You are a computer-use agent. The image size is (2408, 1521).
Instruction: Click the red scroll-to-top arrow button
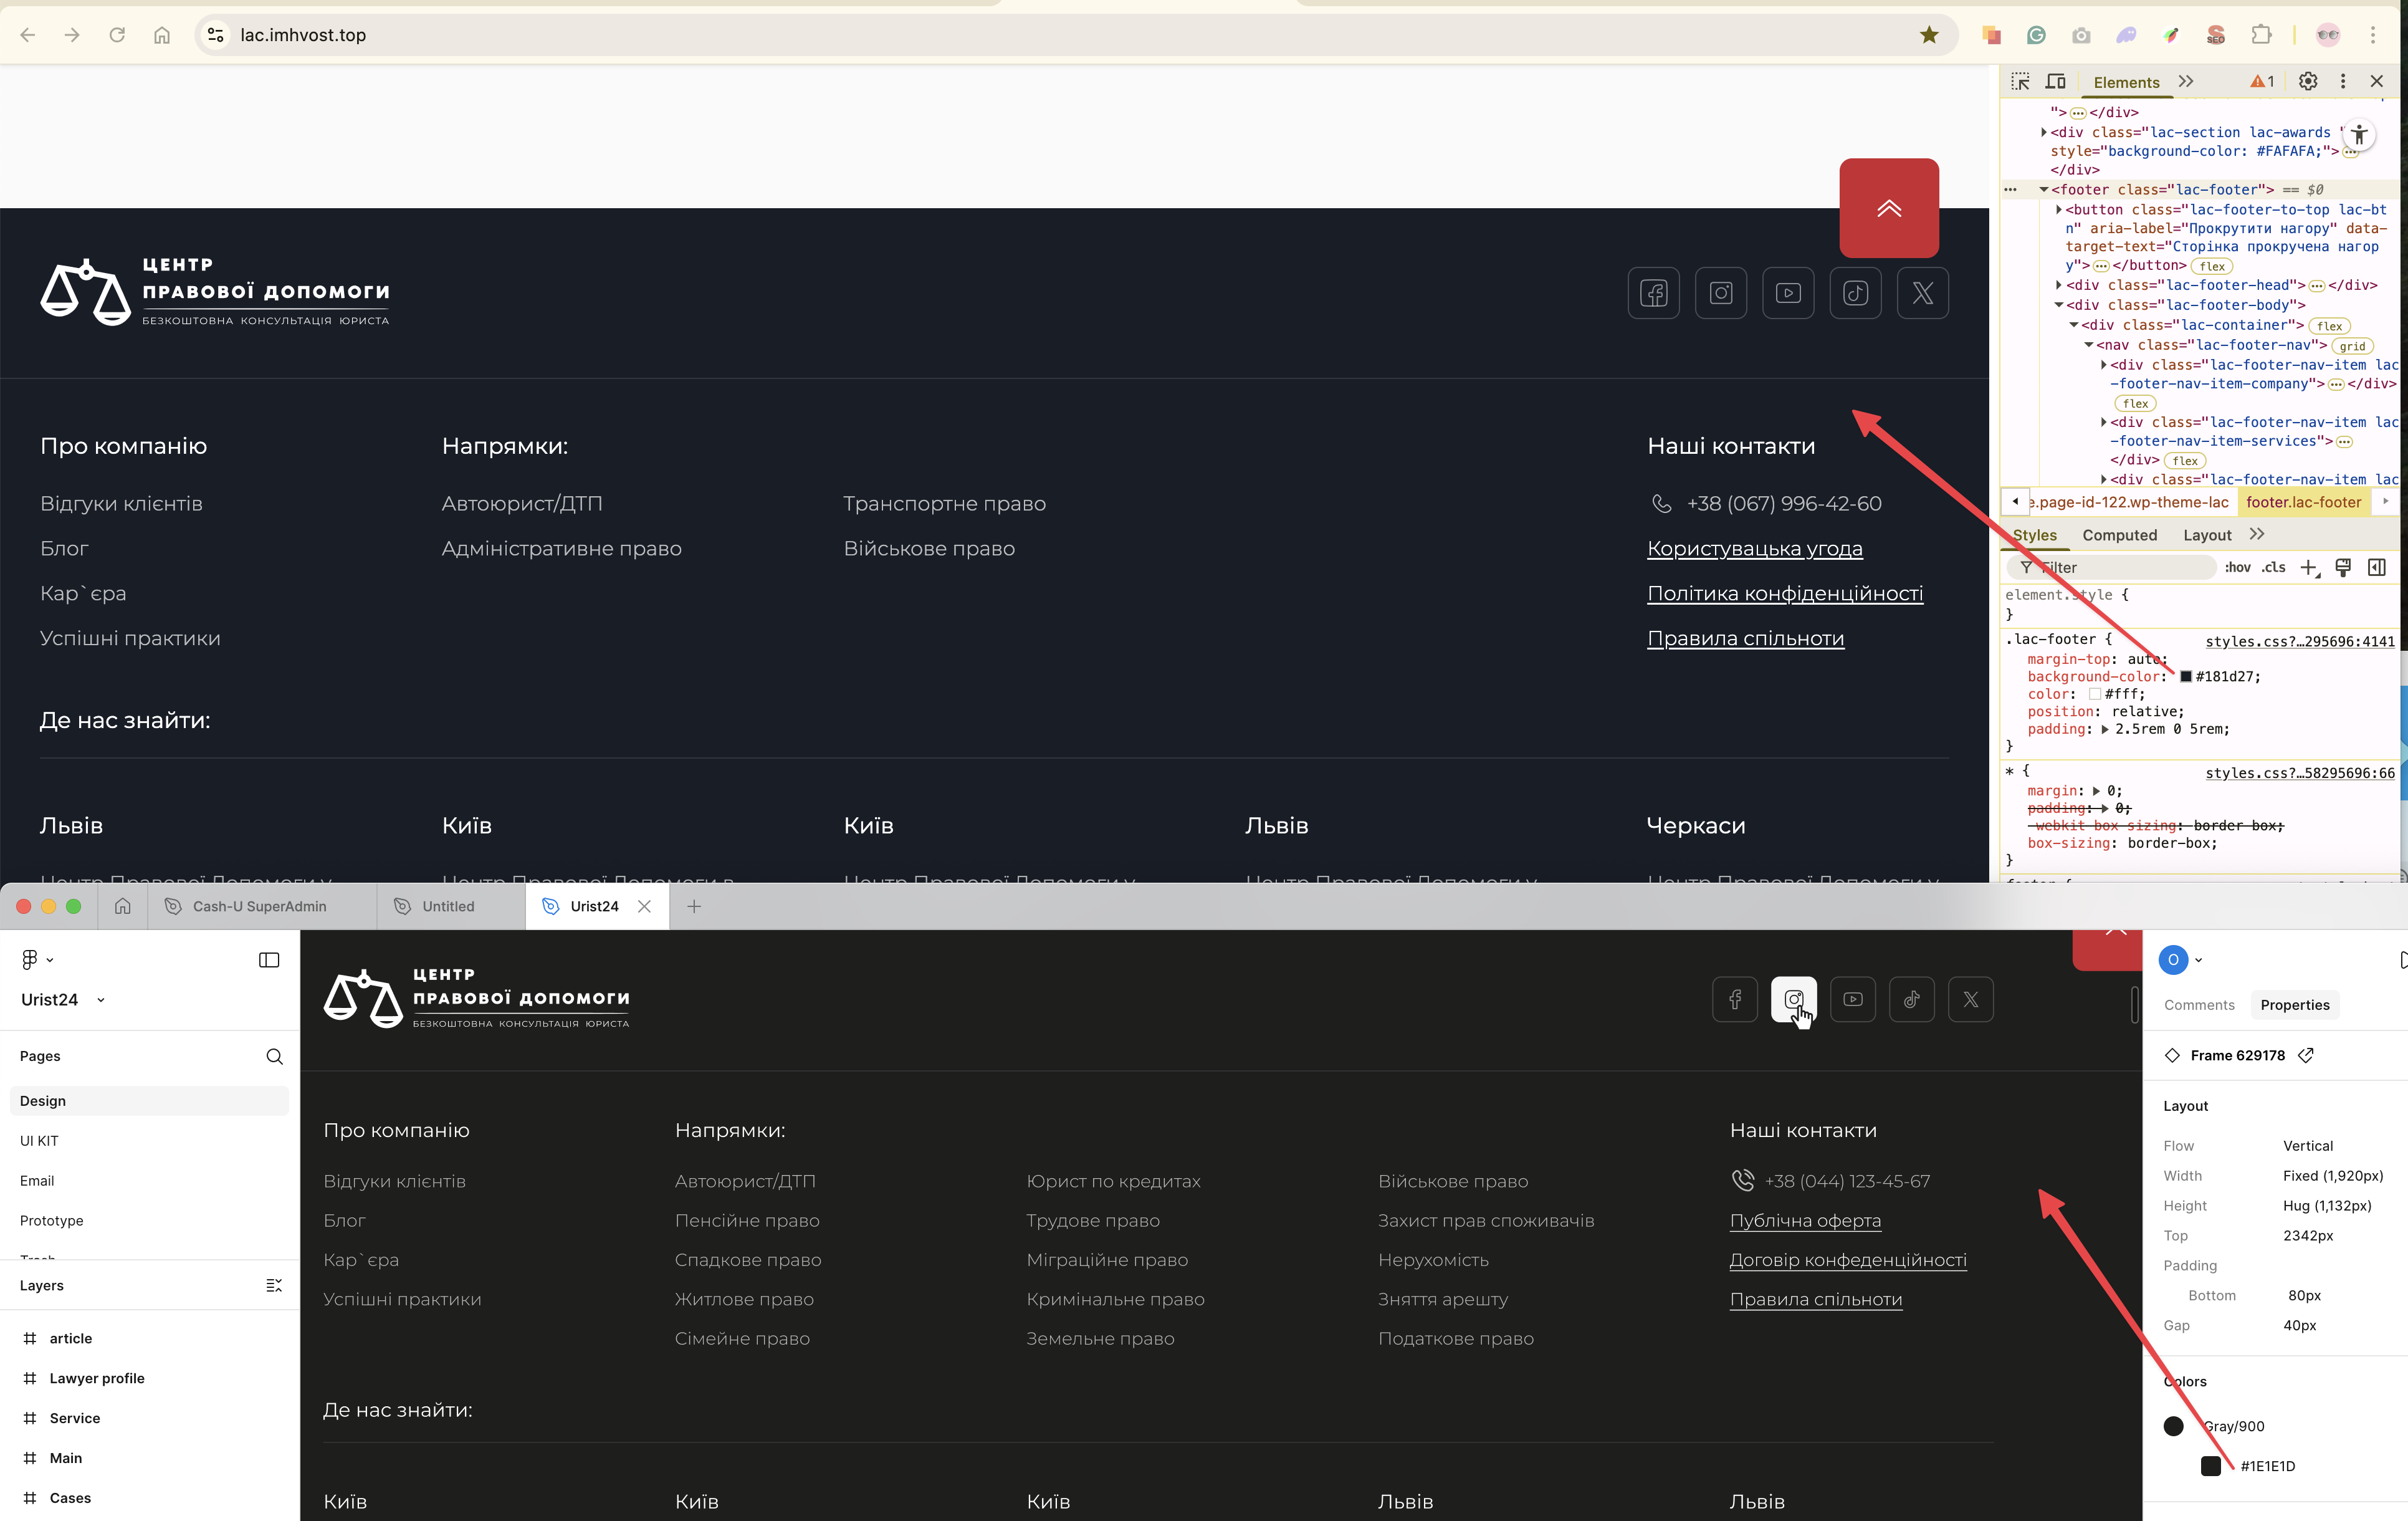coord(1888,208)
